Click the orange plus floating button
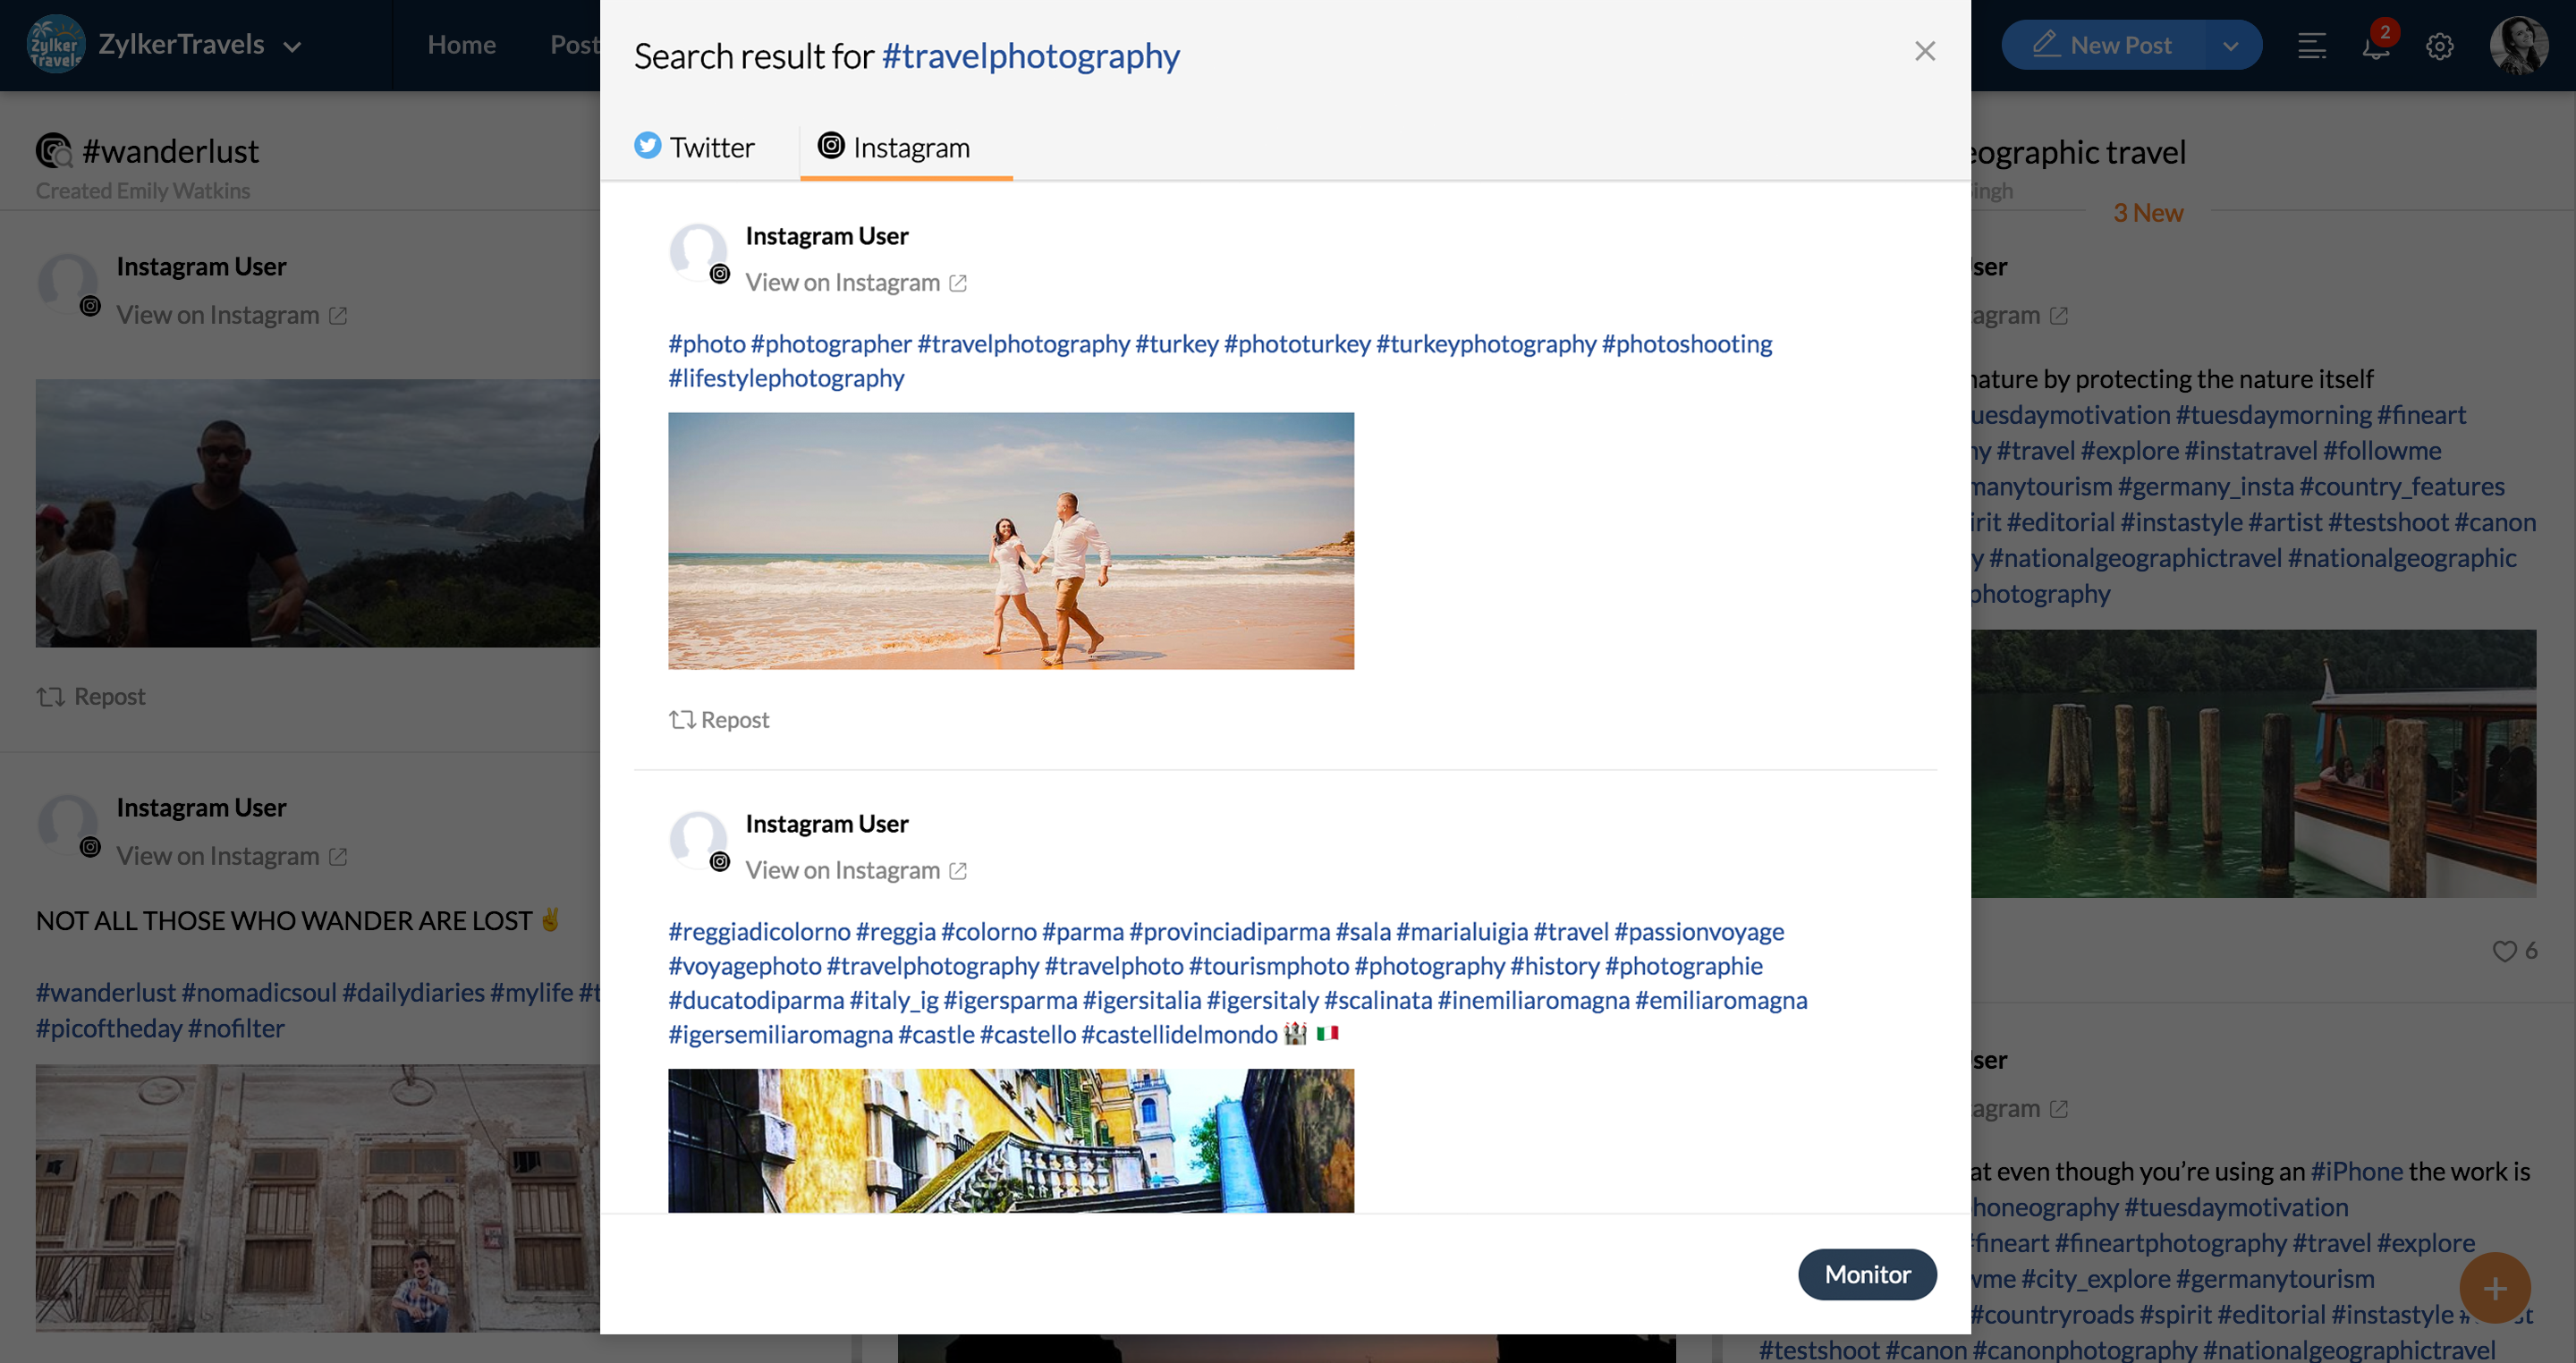 2494,1288
